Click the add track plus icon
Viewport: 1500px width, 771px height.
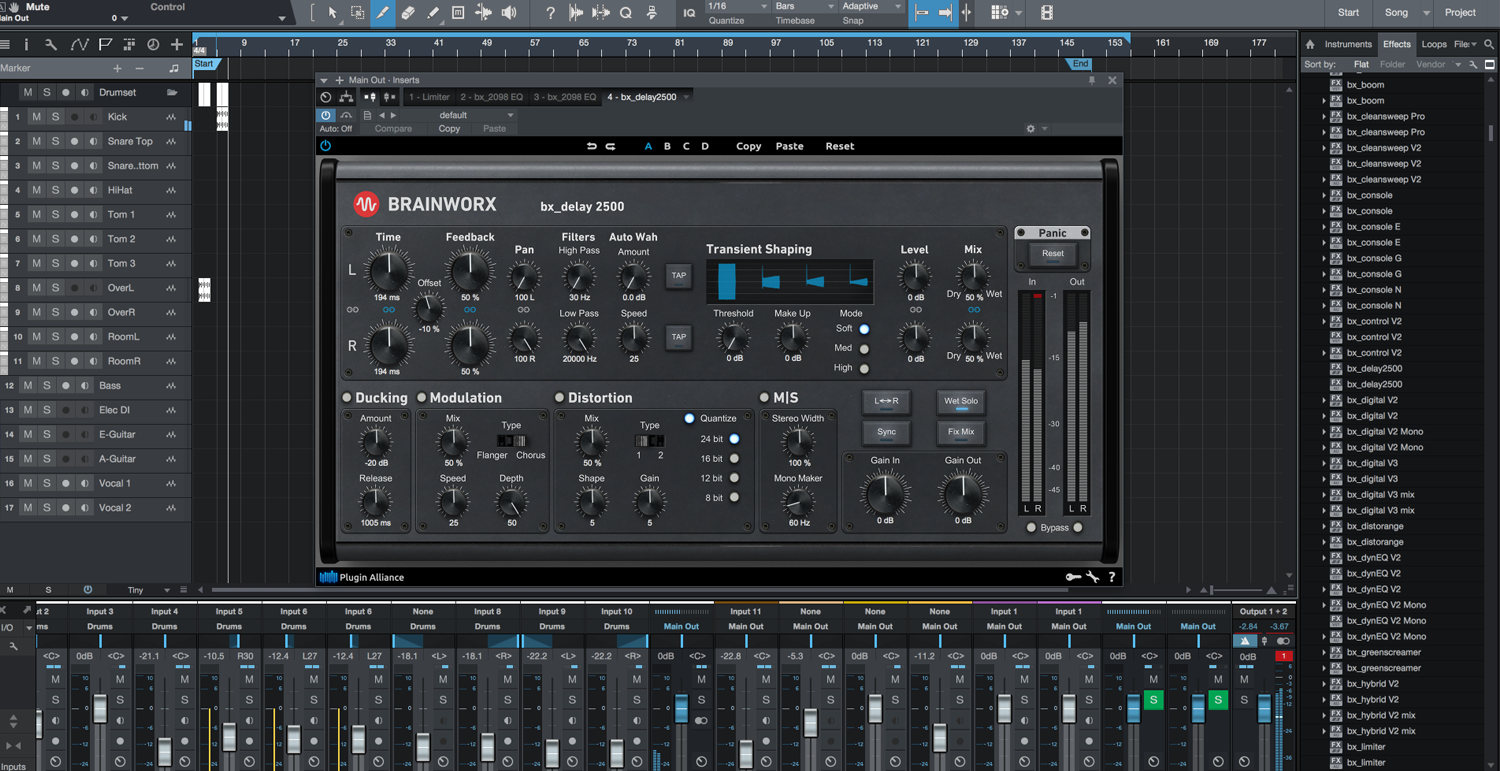(177, 45)
